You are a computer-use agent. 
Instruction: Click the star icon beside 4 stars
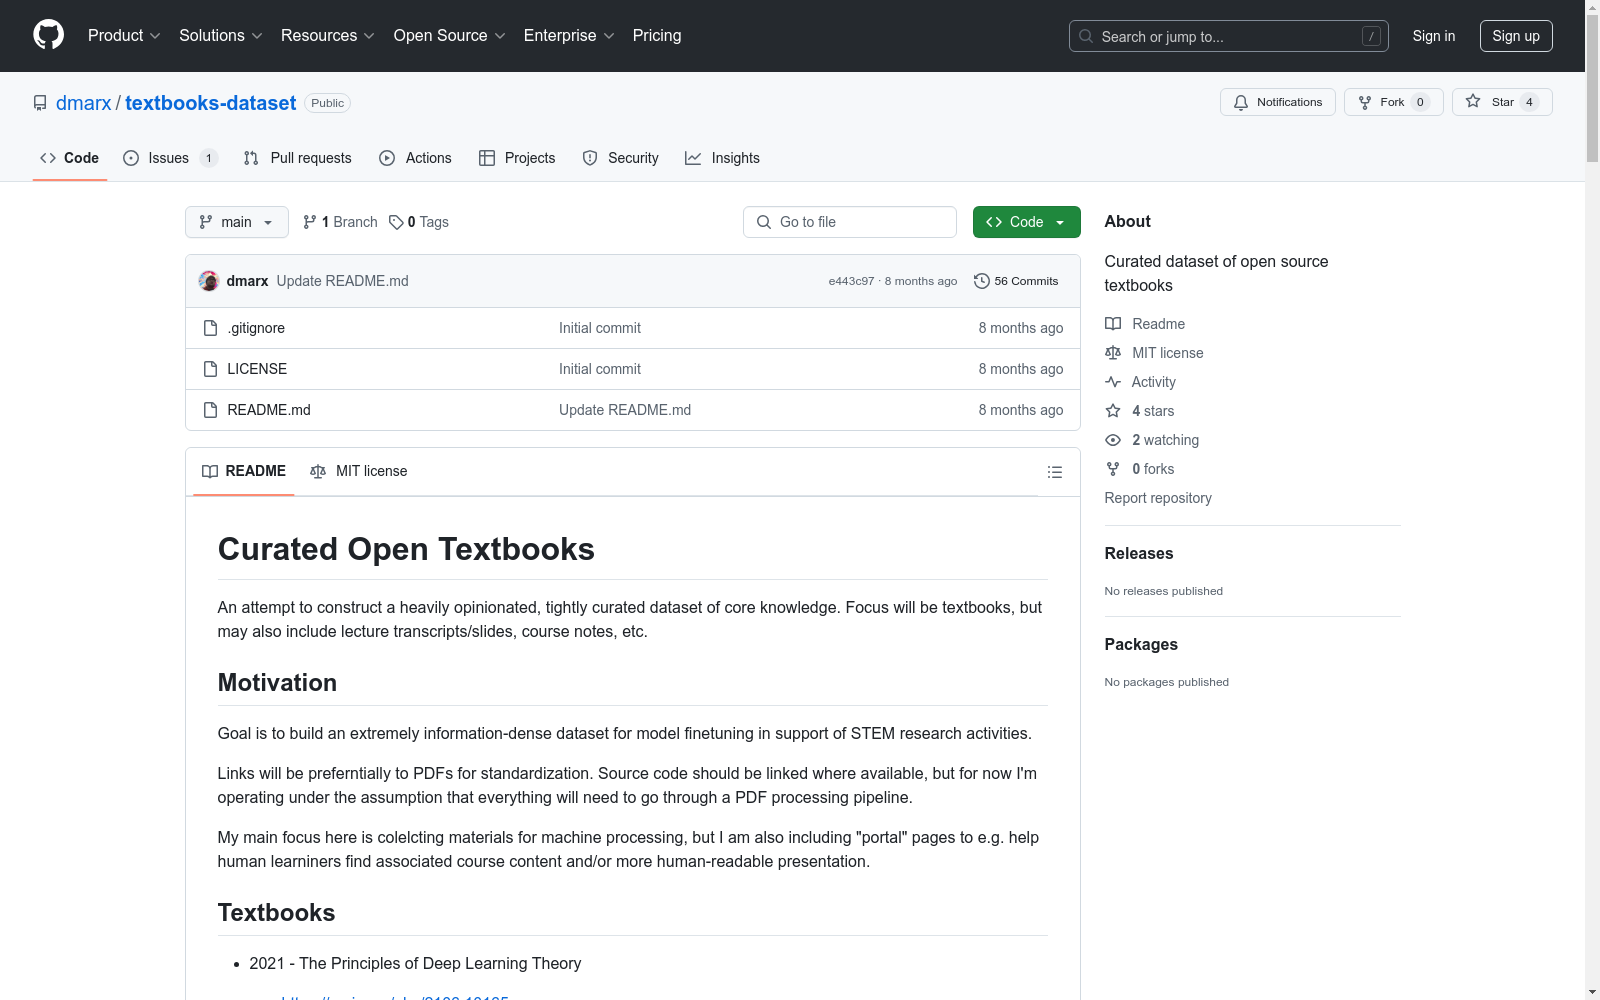tap(1113, 411)
